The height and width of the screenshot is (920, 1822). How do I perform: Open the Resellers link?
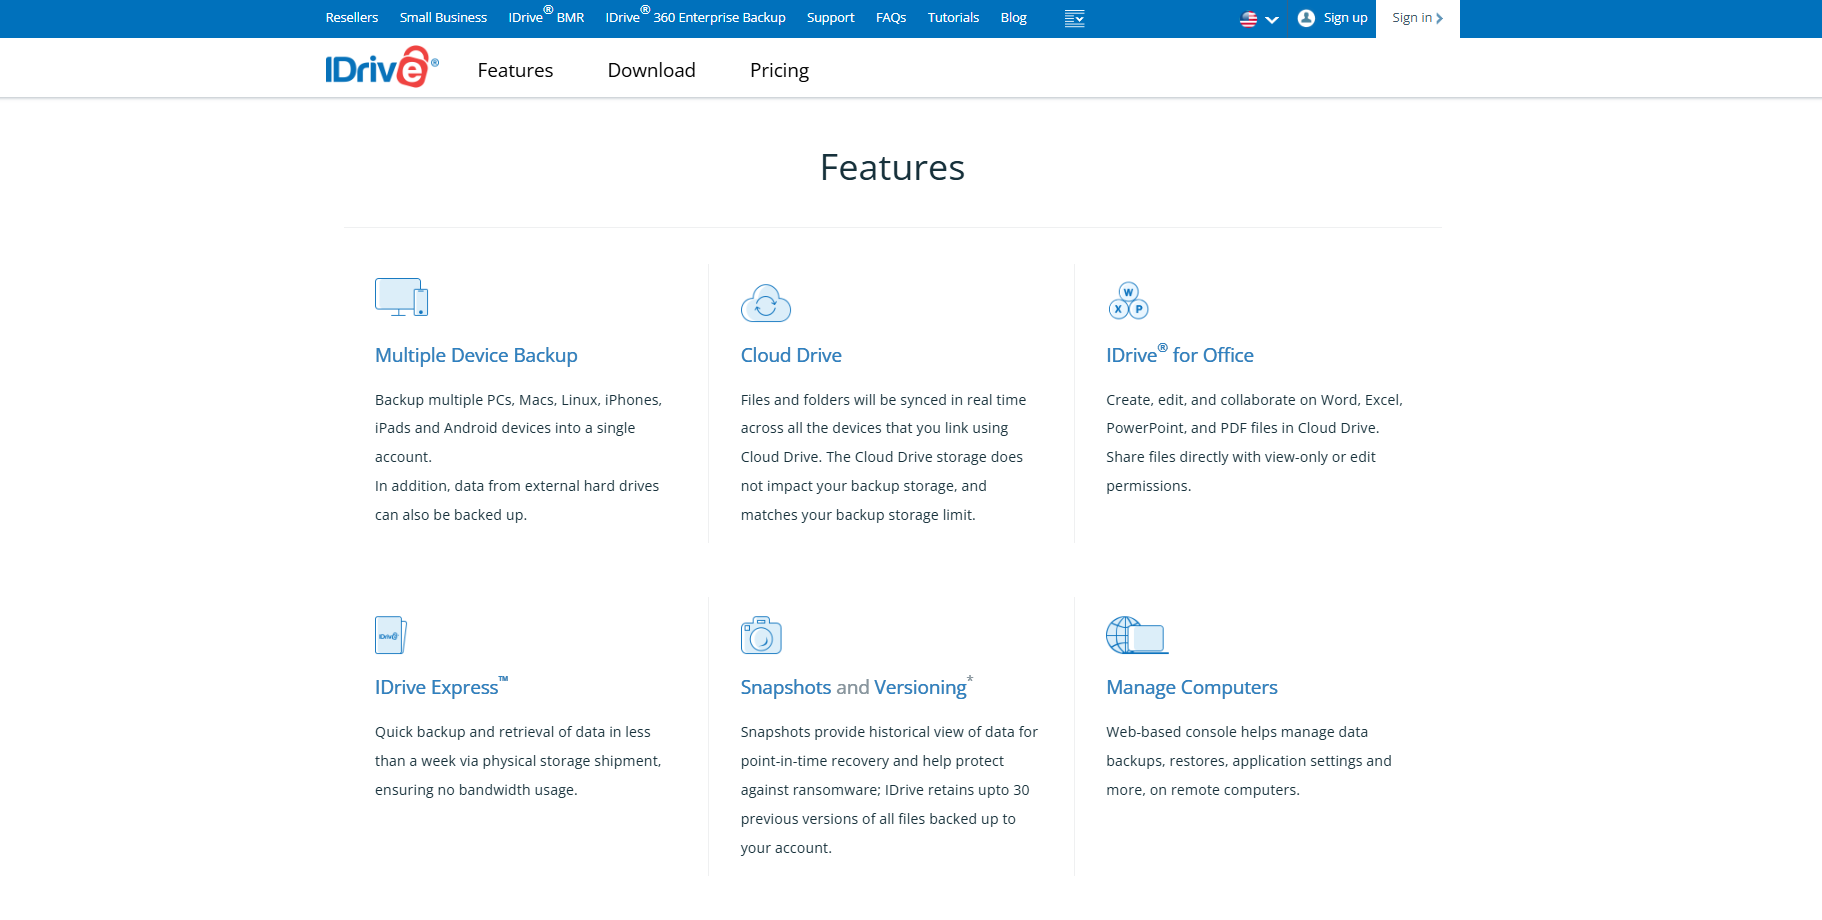(x=352, y=18)
